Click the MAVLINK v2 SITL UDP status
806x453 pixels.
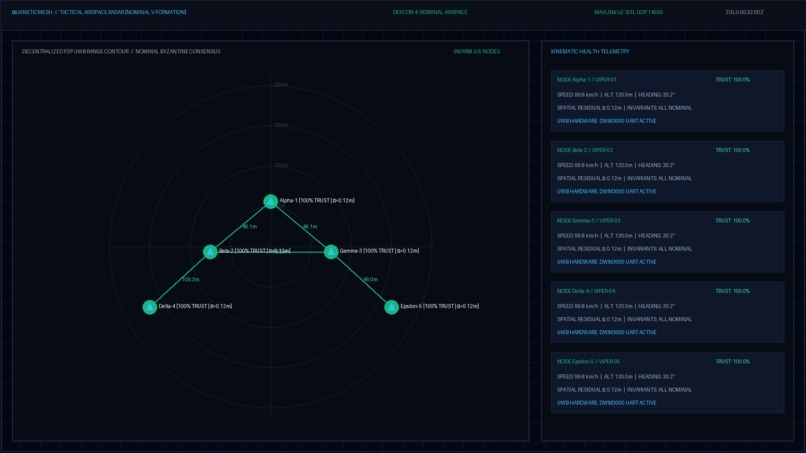coord(628,12)
